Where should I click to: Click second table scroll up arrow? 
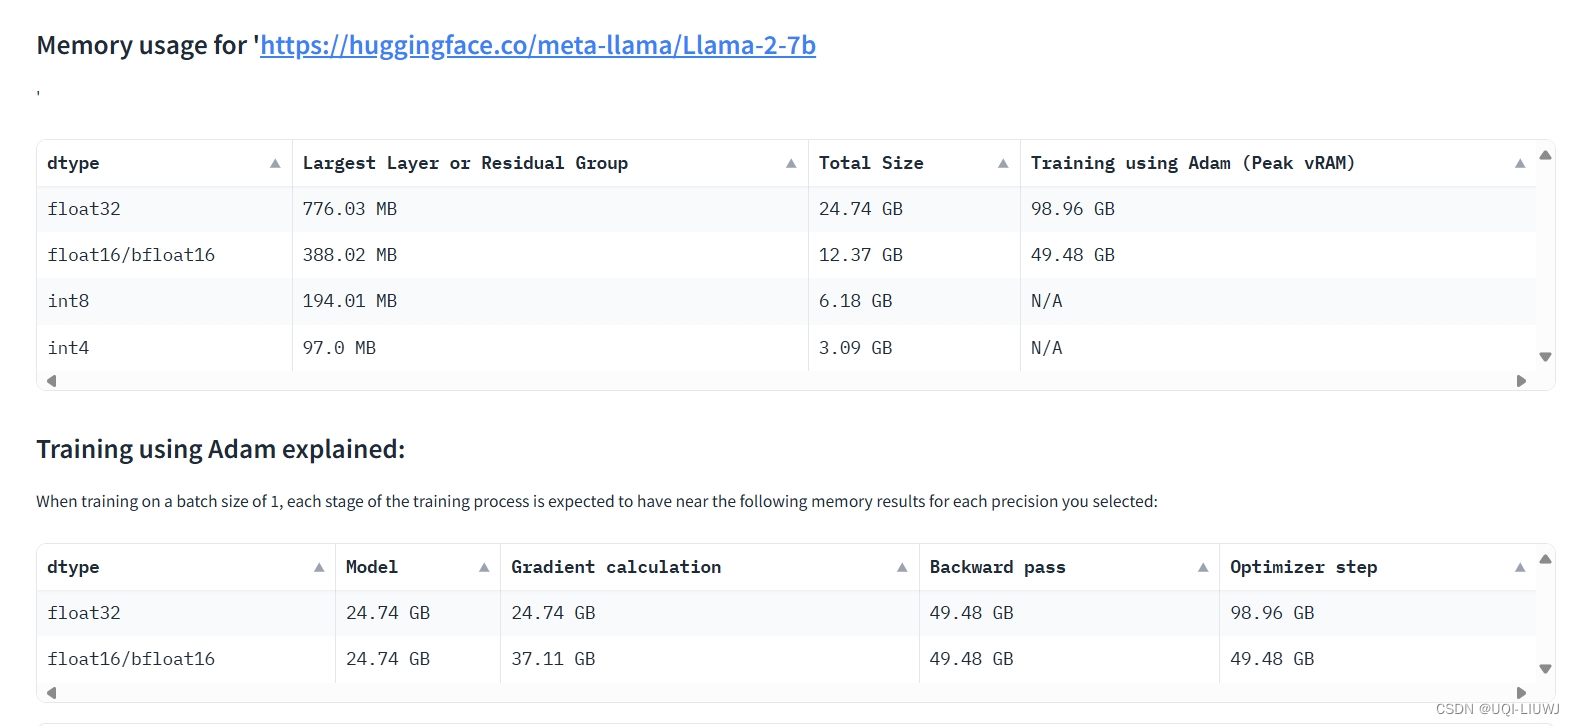1545,559
